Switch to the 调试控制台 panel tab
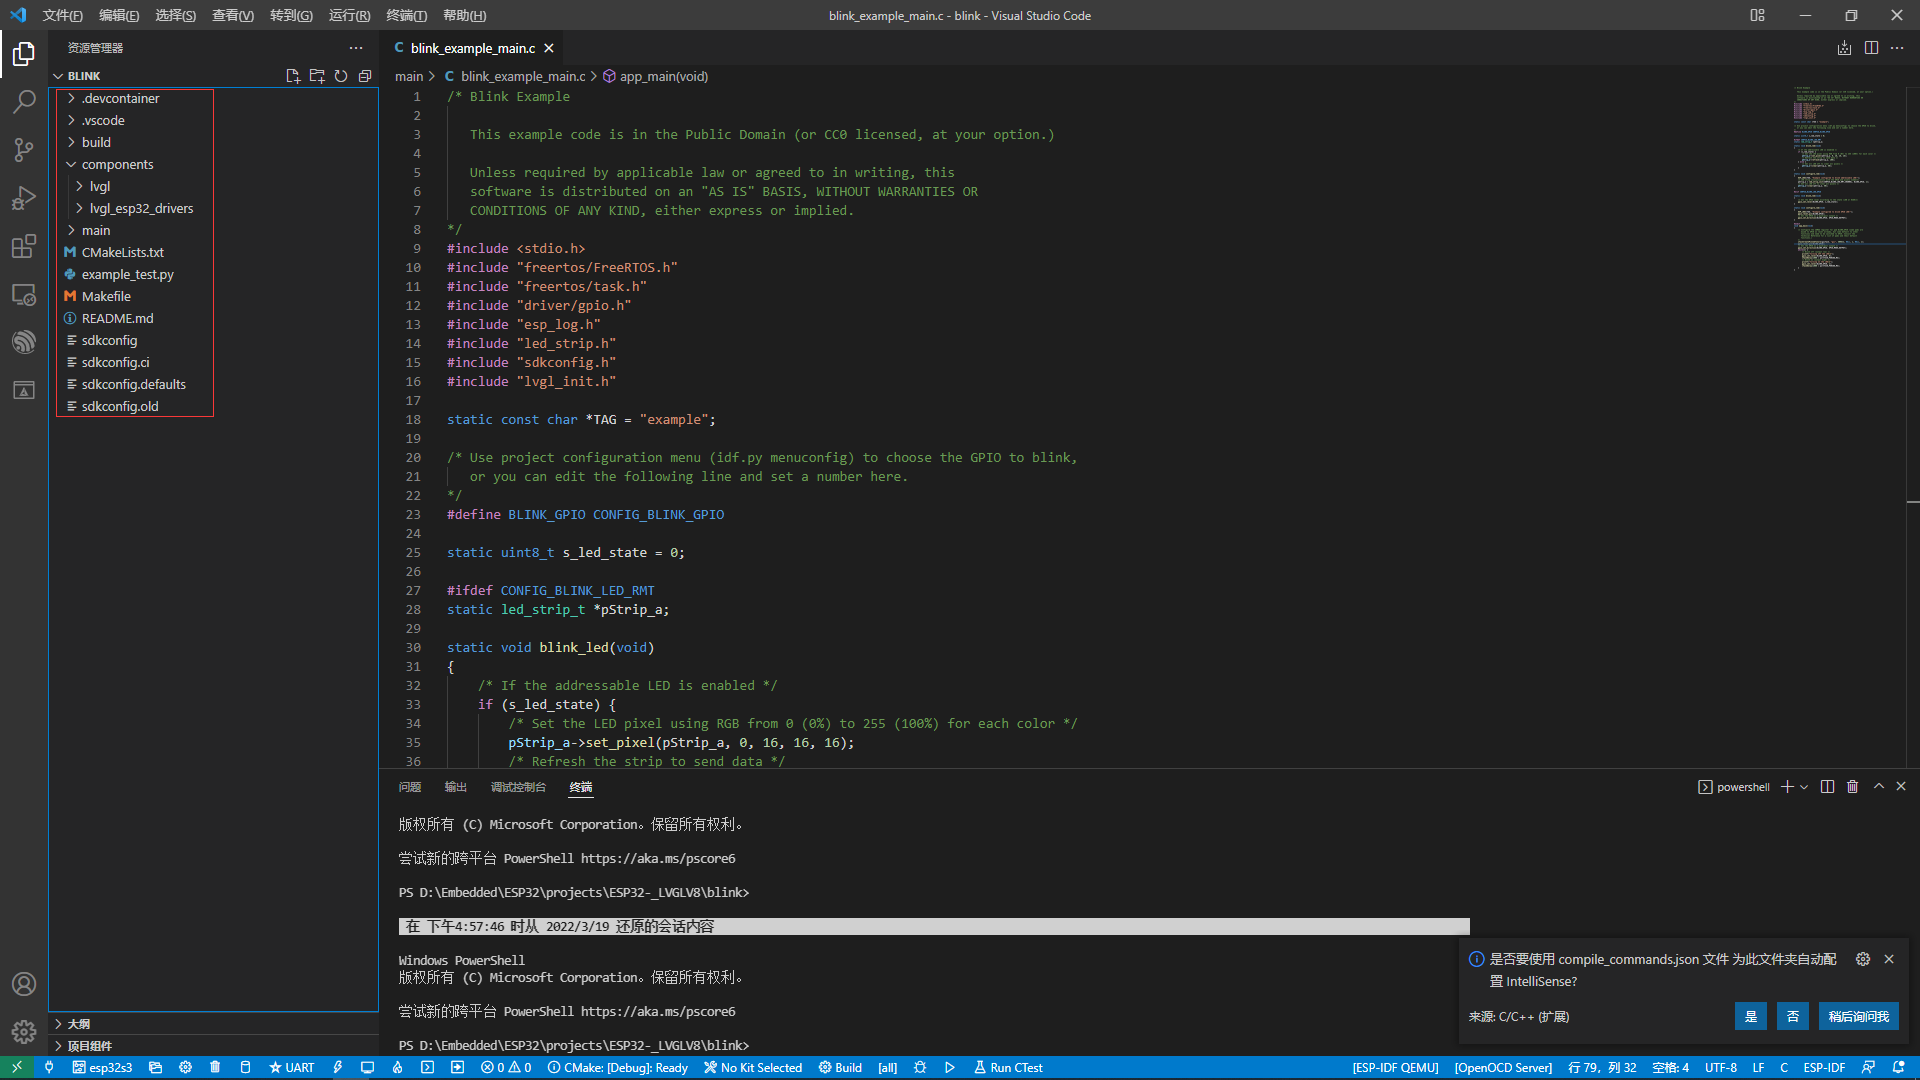This screenshot has width=1920, height=1080. click(x=518, y=787)
